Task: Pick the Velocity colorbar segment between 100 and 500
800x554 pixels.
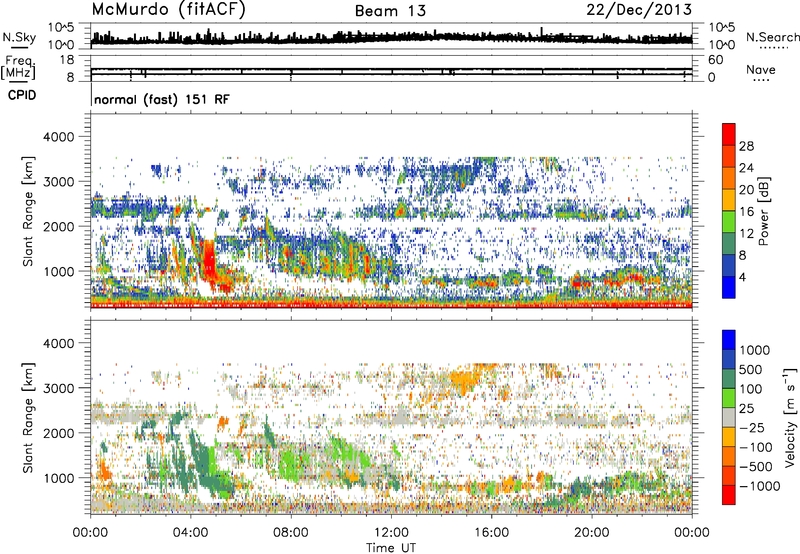Action: (729, 379)
